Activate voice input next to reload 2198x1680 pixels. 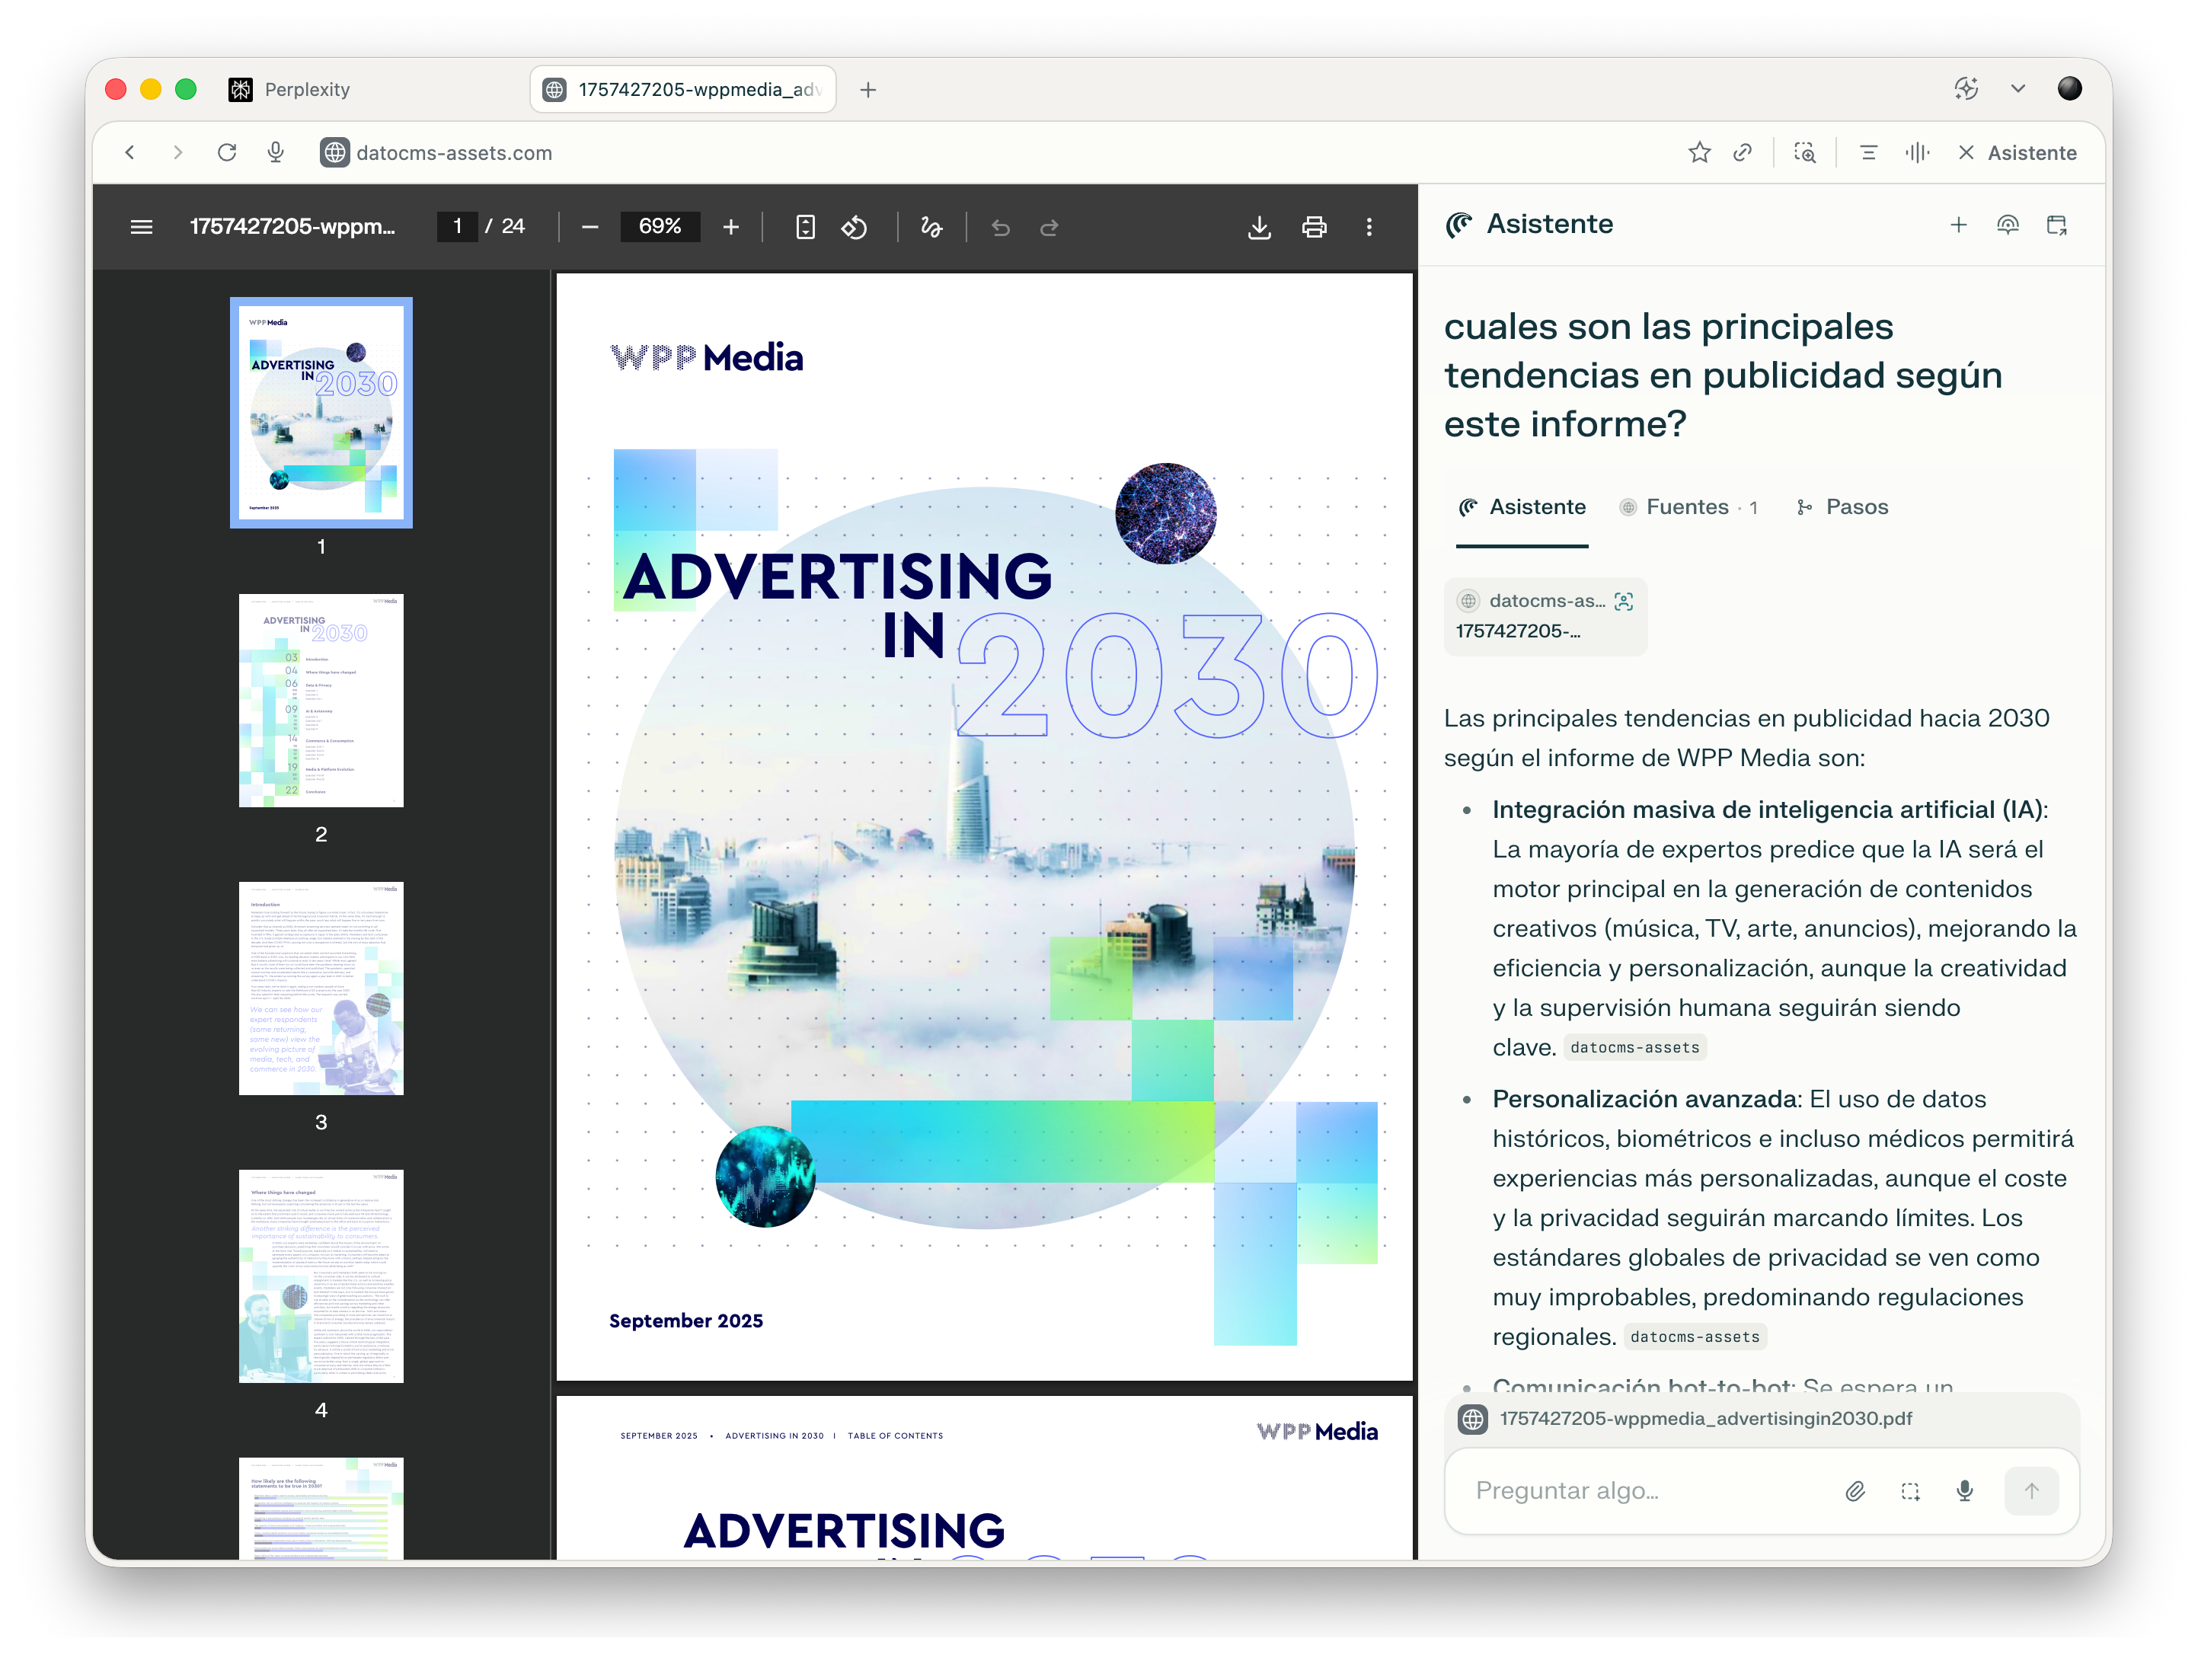click(276, 153)
